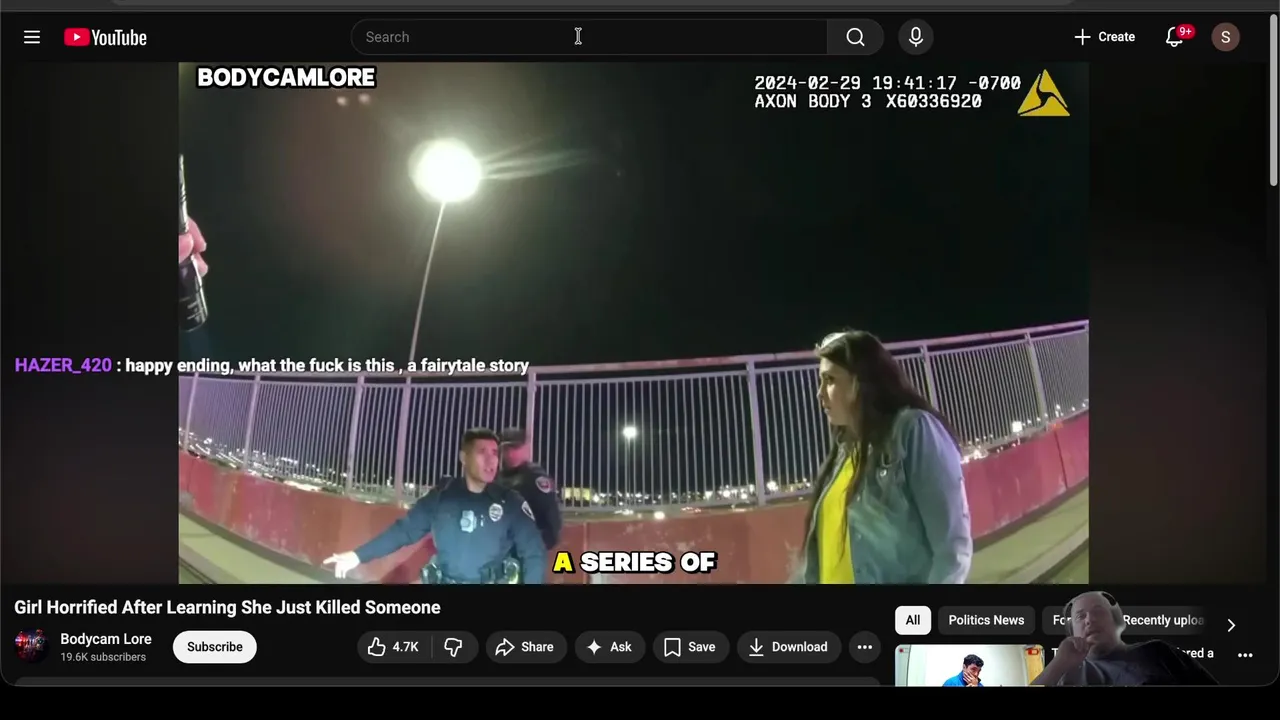Share this video

tap(525, 647)
